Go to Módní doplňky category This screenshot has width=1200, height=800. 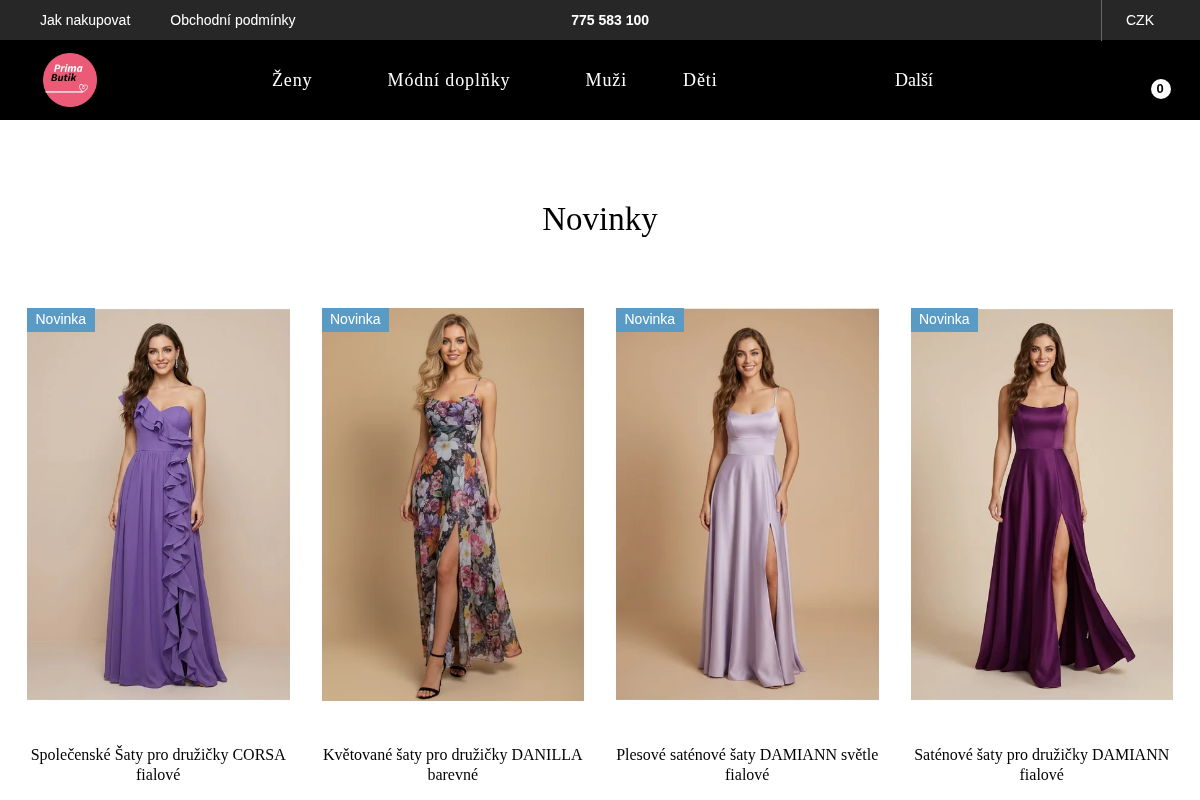tap(449, 80)
